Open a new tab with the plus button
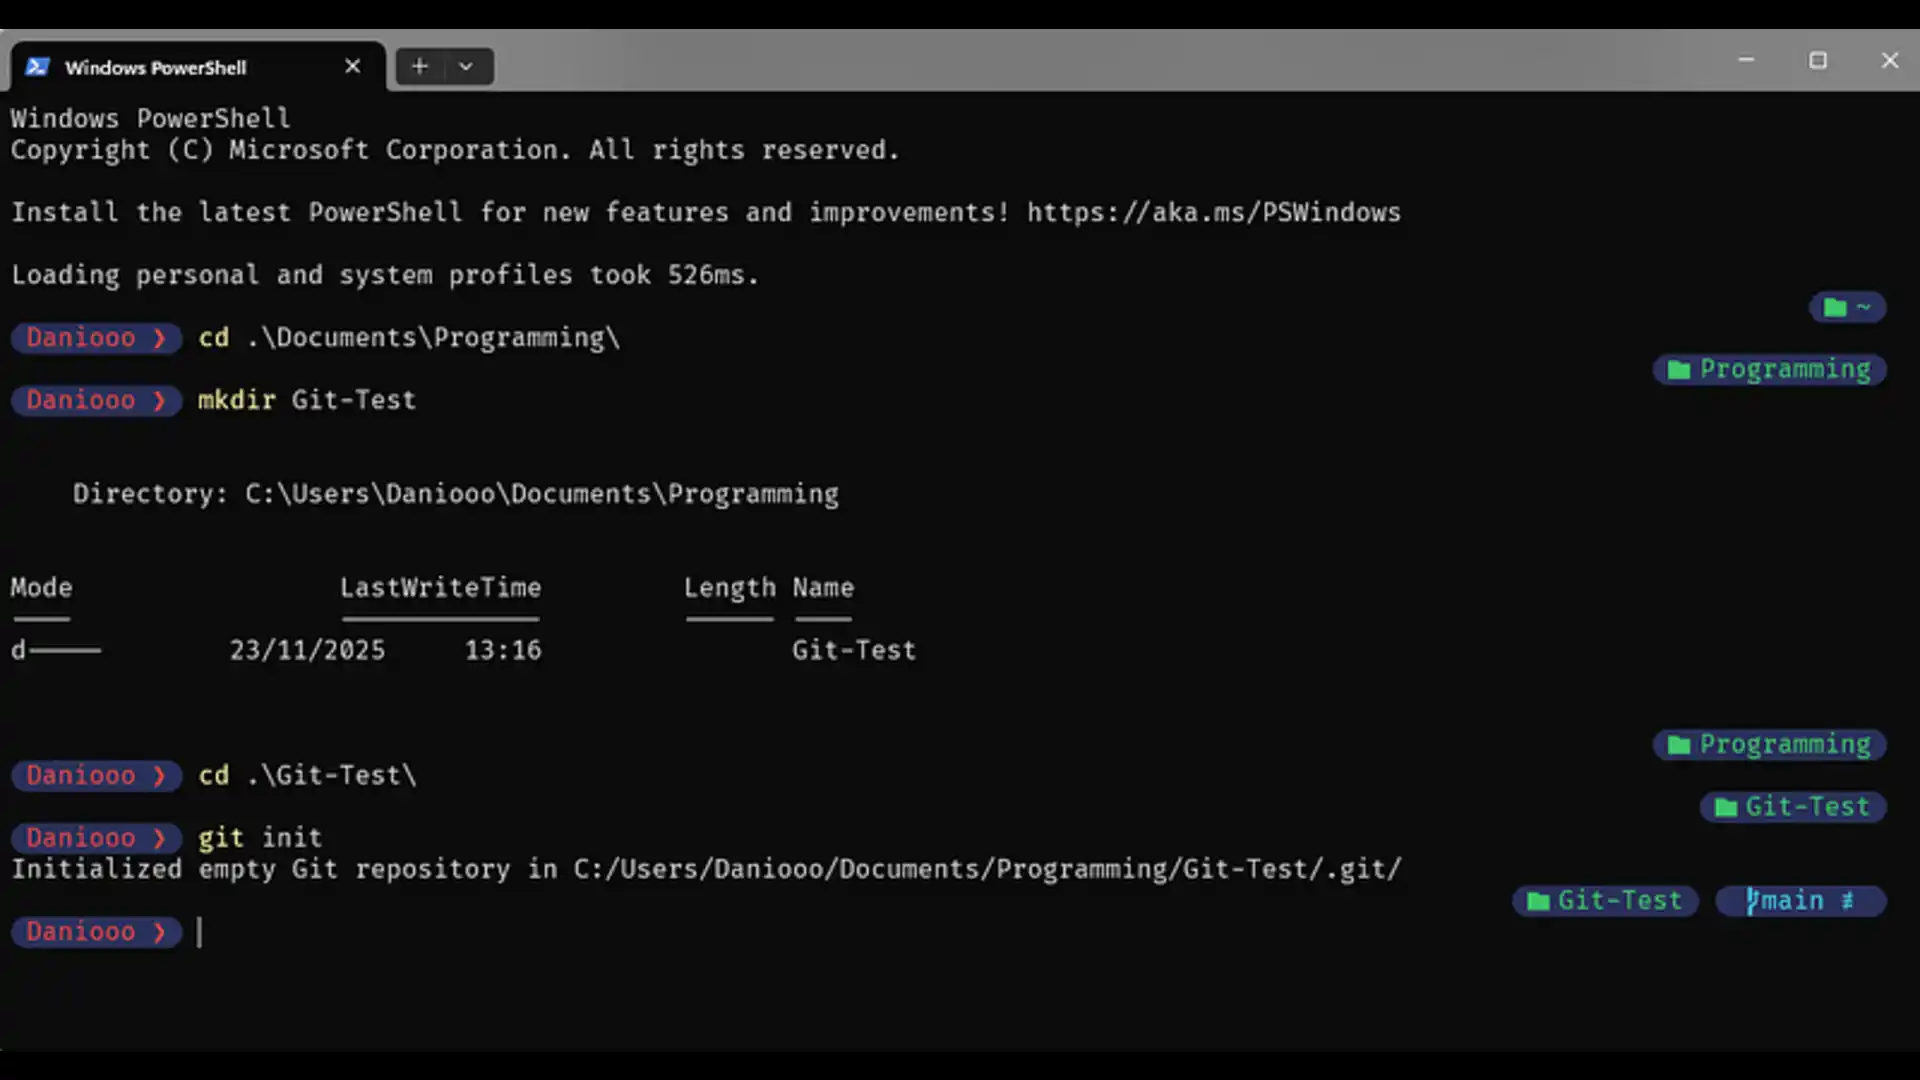 [x=420, y=66]
